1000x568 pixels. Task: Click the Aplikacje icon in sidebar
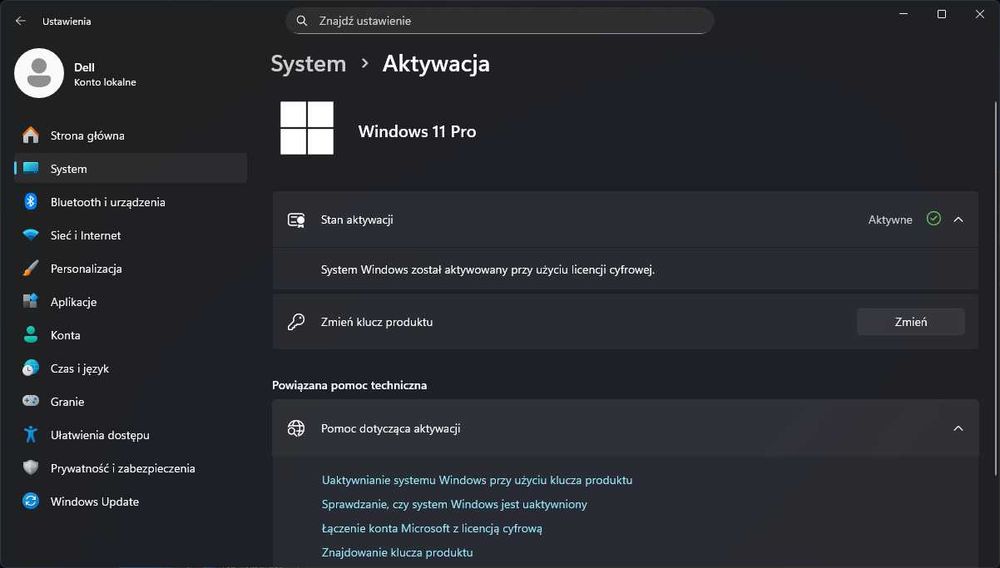coord(31,302)
